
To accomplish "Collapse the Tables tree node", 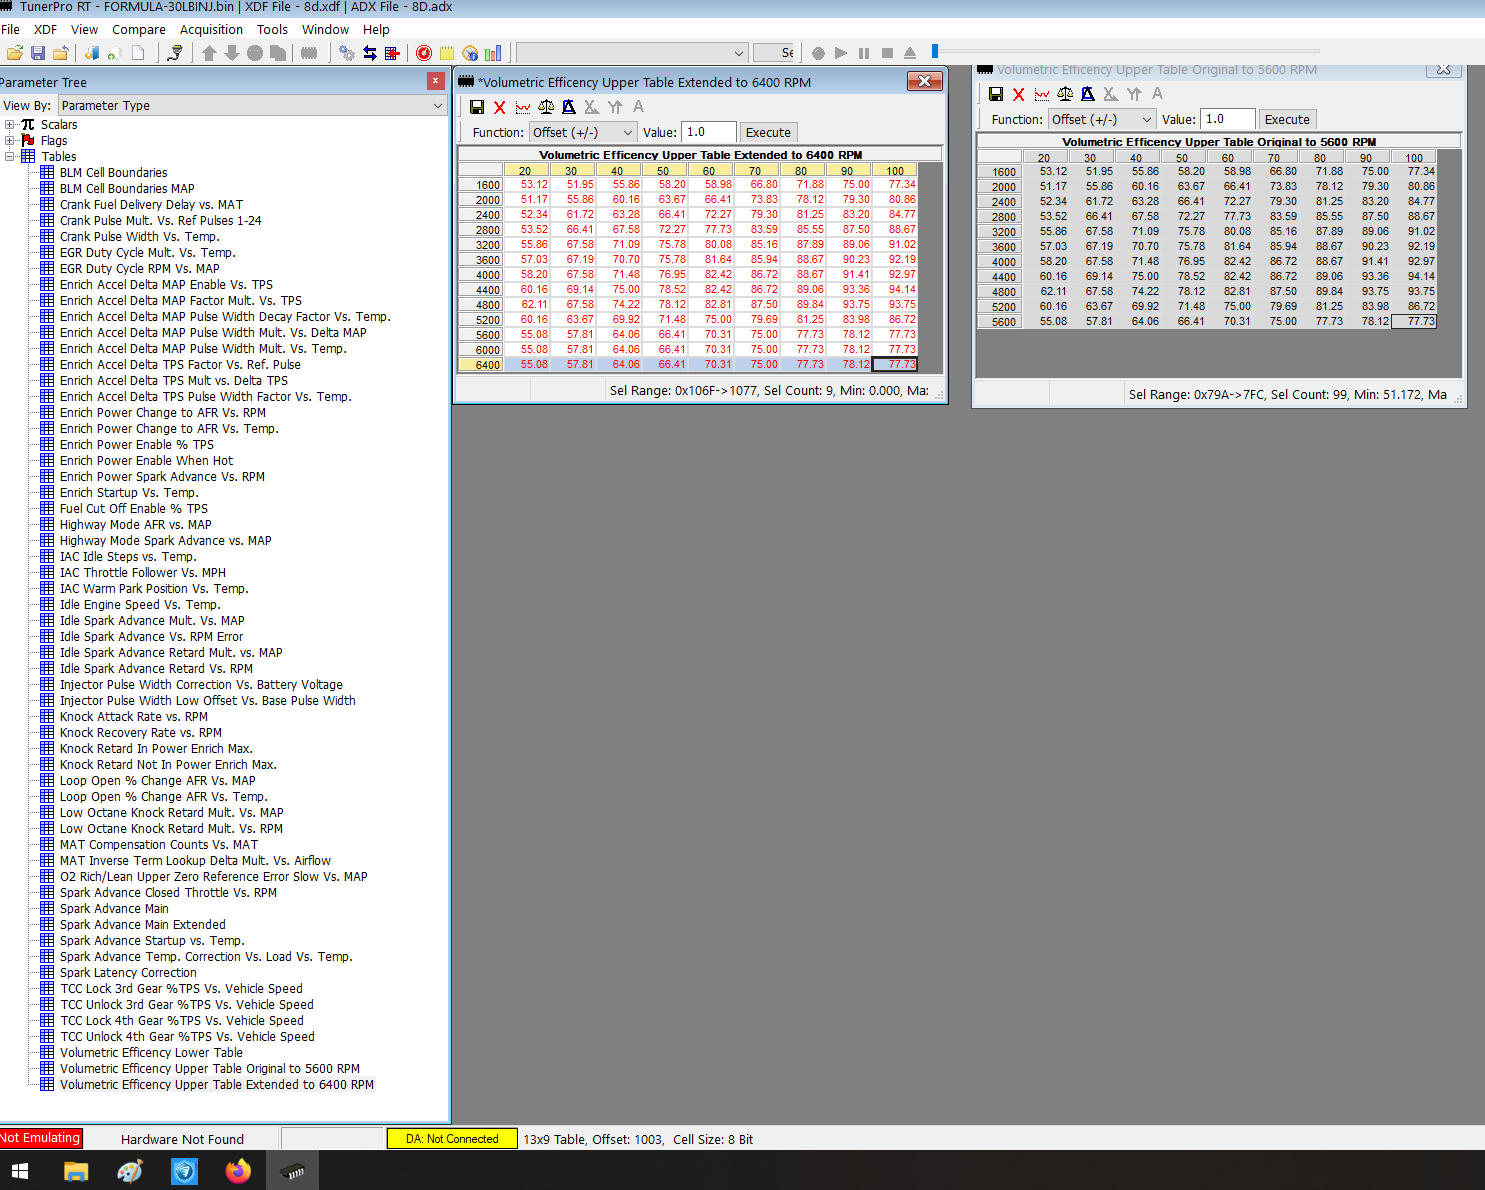I will 10,157.
